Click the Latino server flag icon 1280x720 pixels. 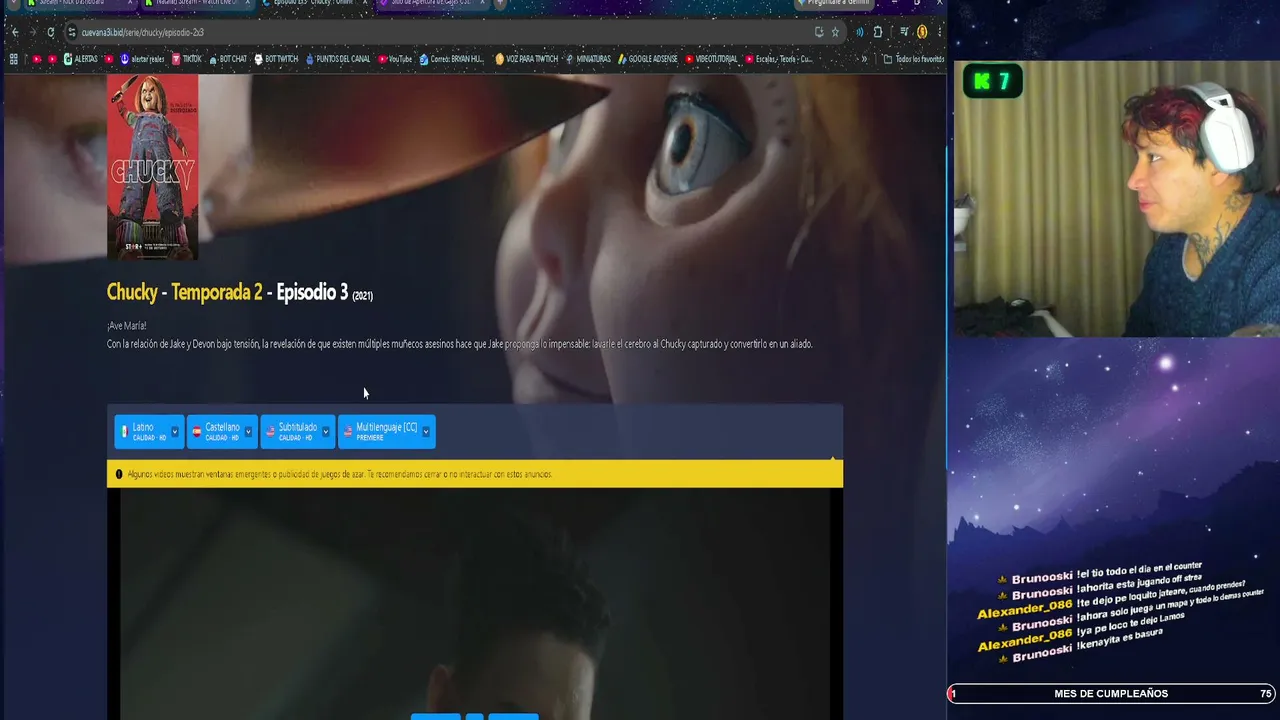coord(125,432)
